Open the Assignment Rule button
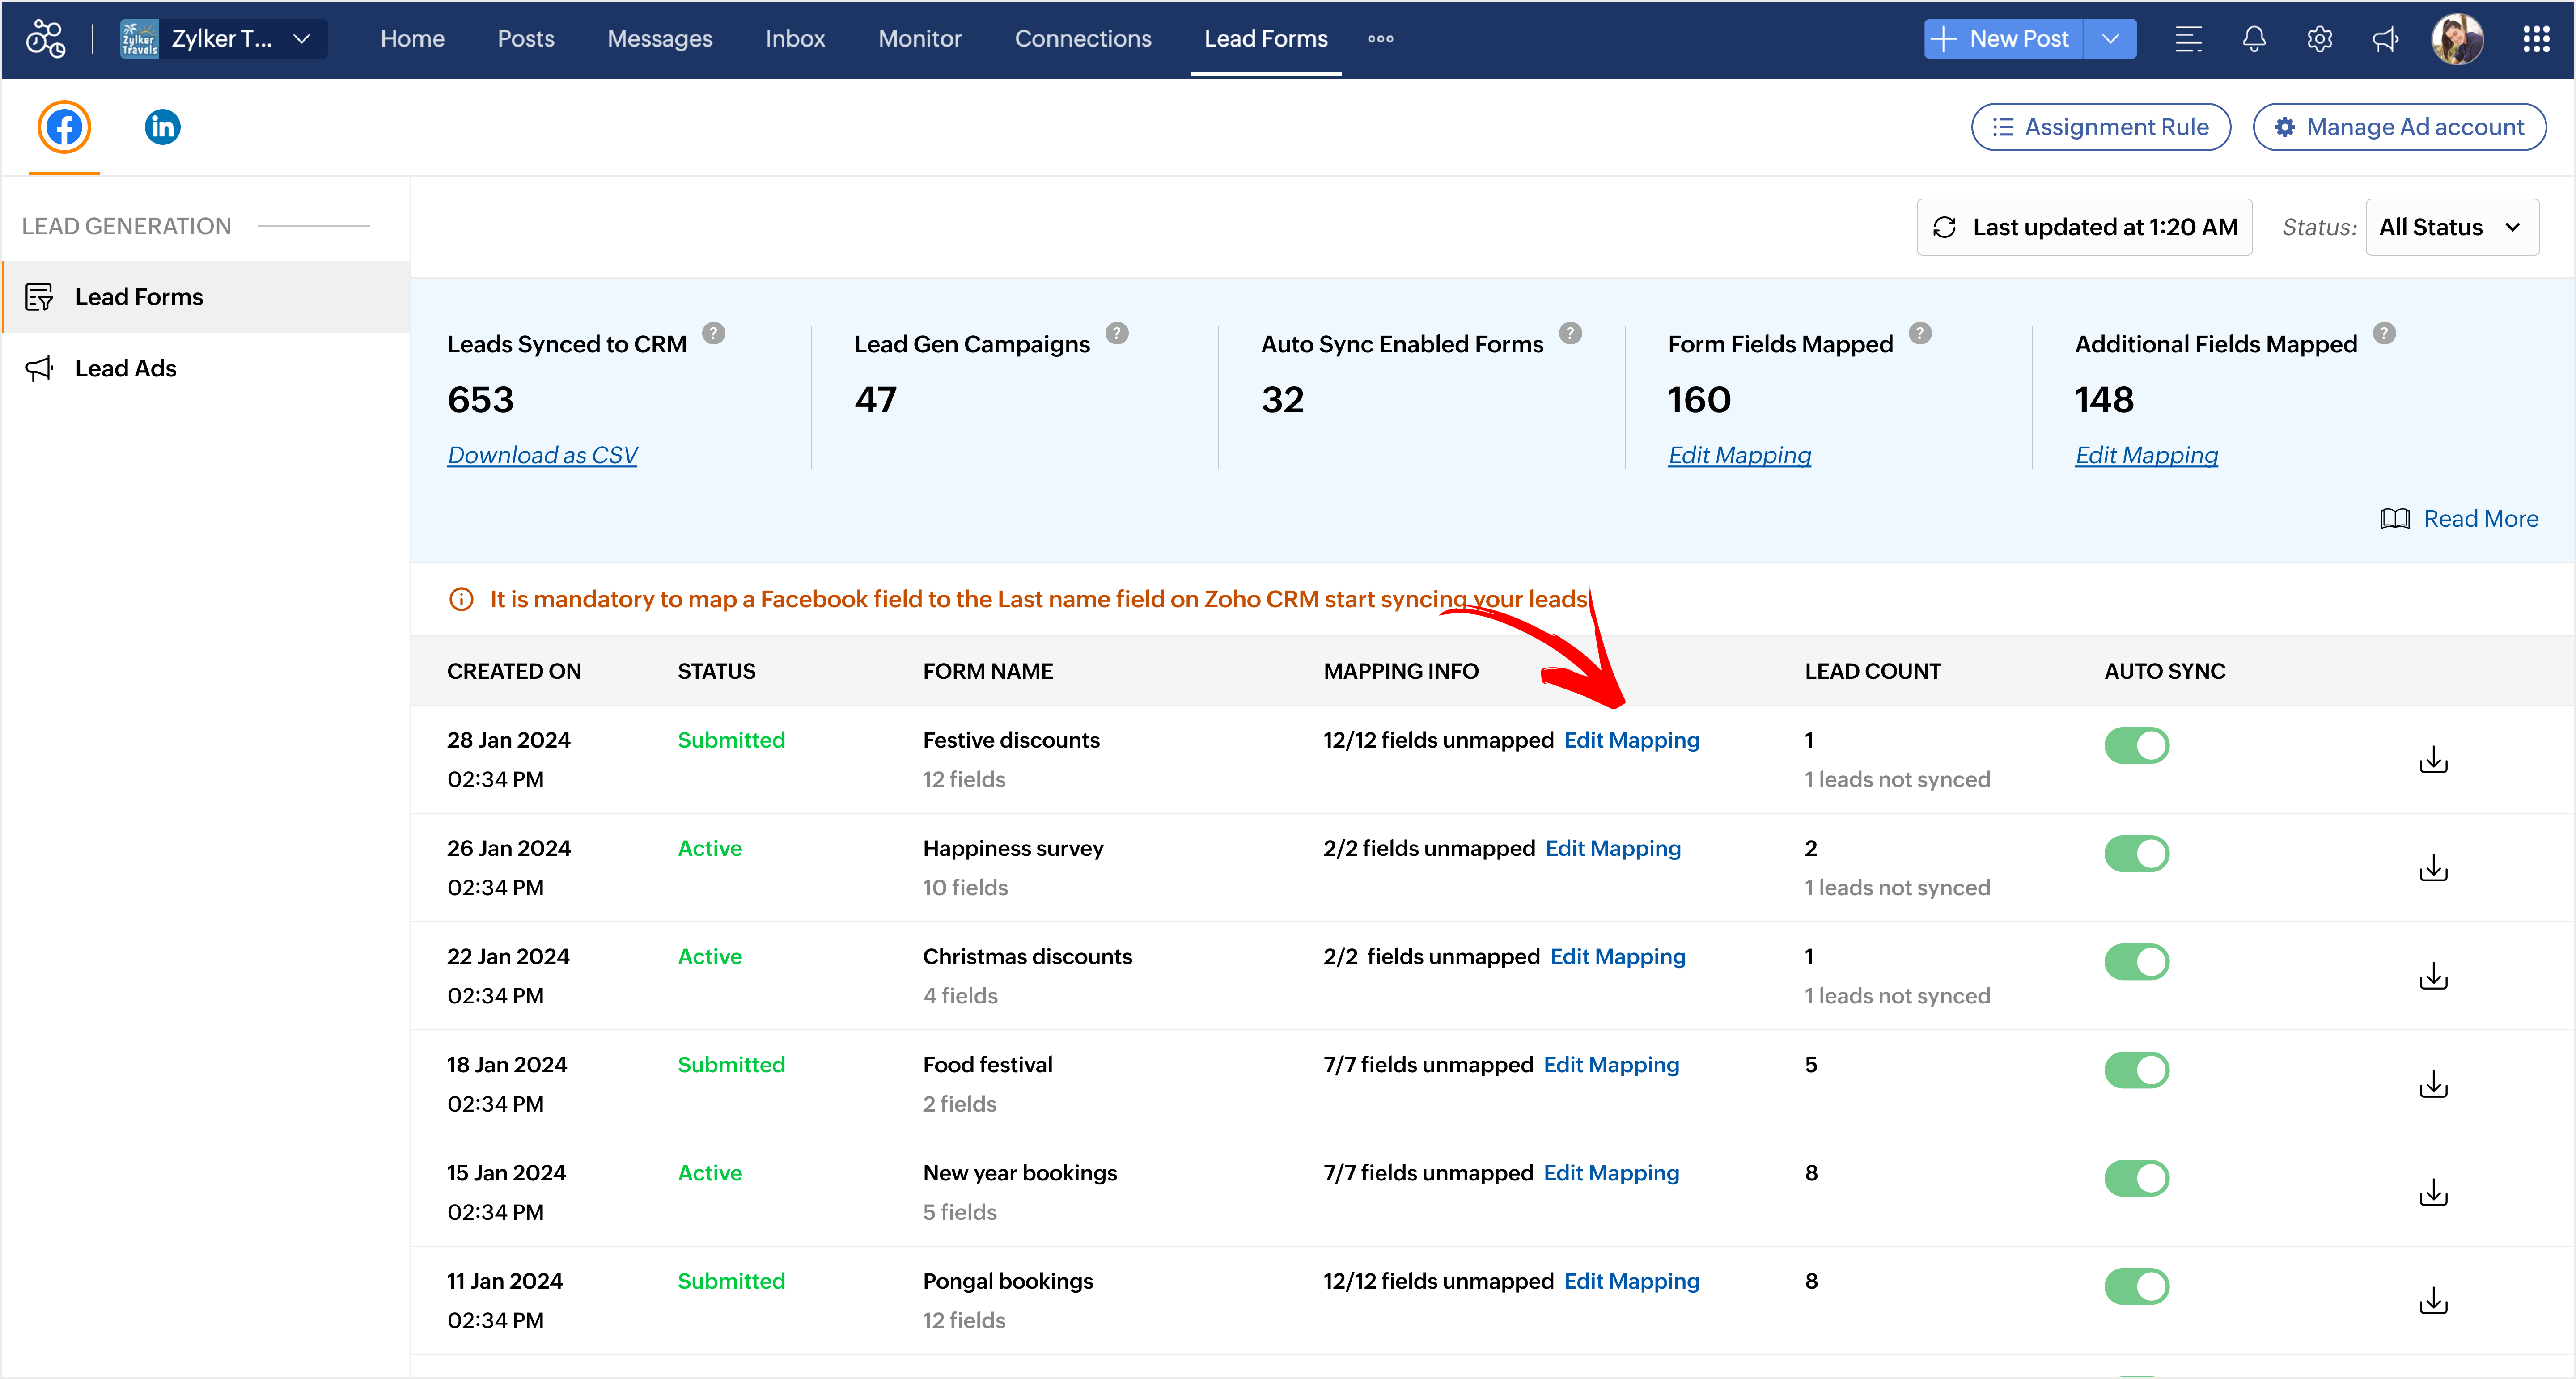The image size is (2576, 1379). (x=2100, y=127)
